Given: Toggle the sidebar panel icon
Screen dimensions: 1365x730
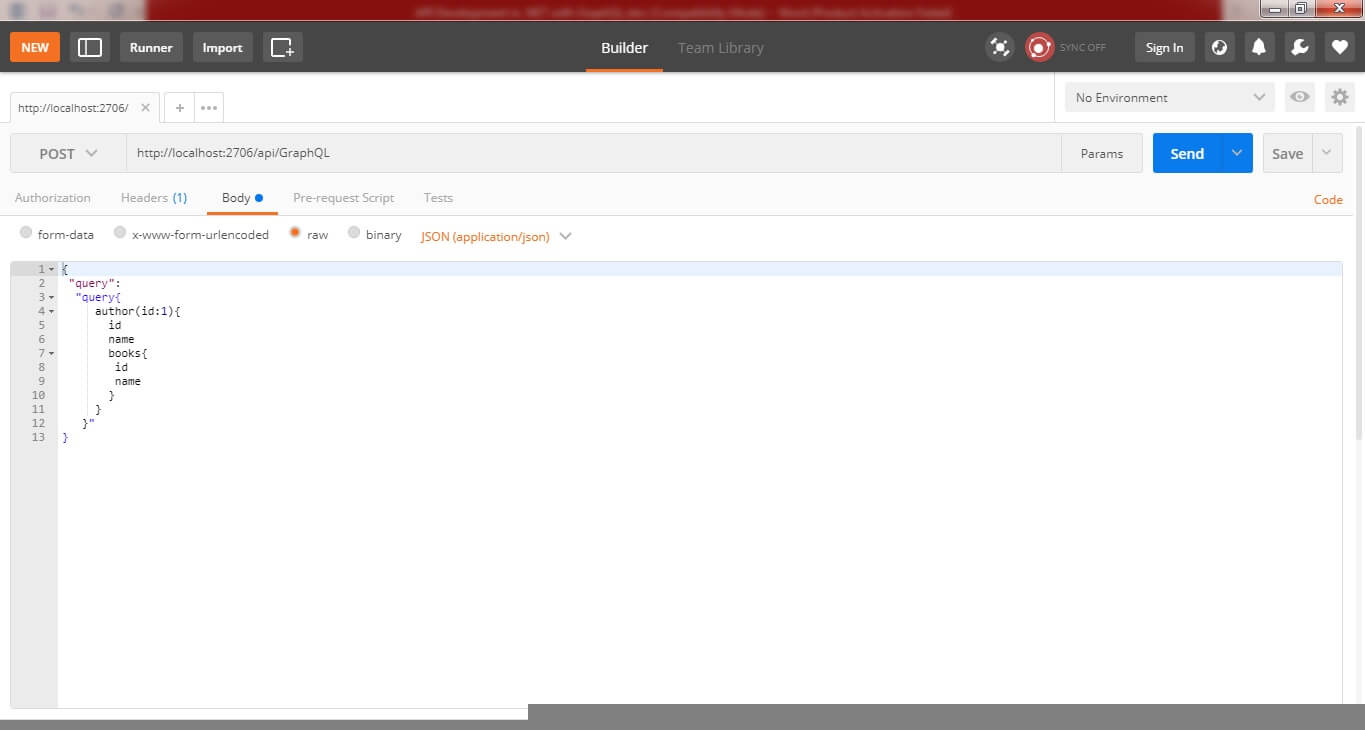Looking at the screenshot, I should point(90,47).
